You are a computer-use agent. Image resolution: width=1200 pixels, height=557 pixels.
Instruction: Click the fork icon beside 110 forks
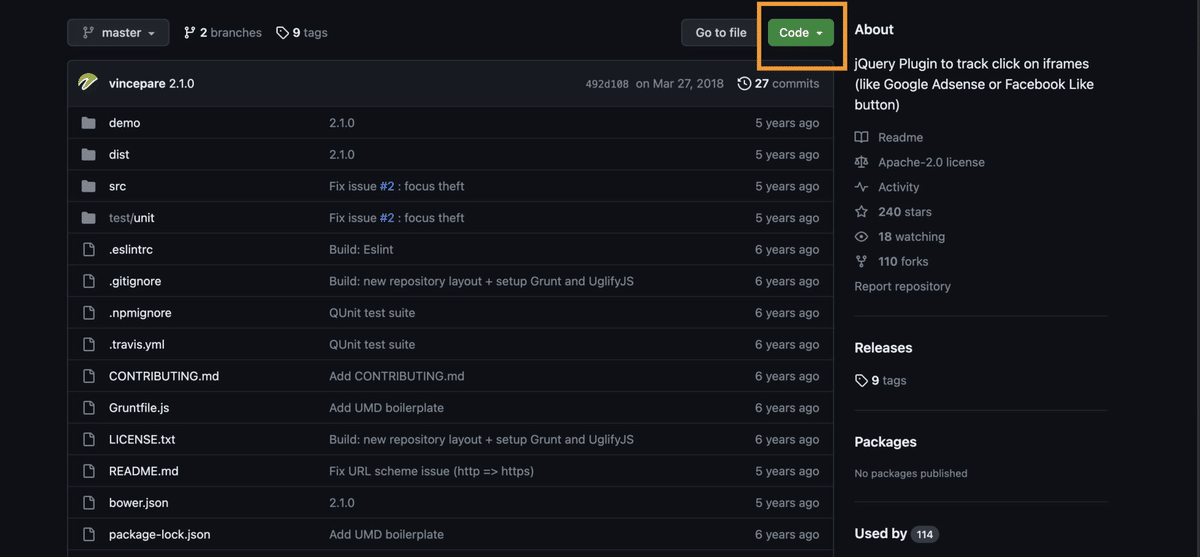[862, 262]
